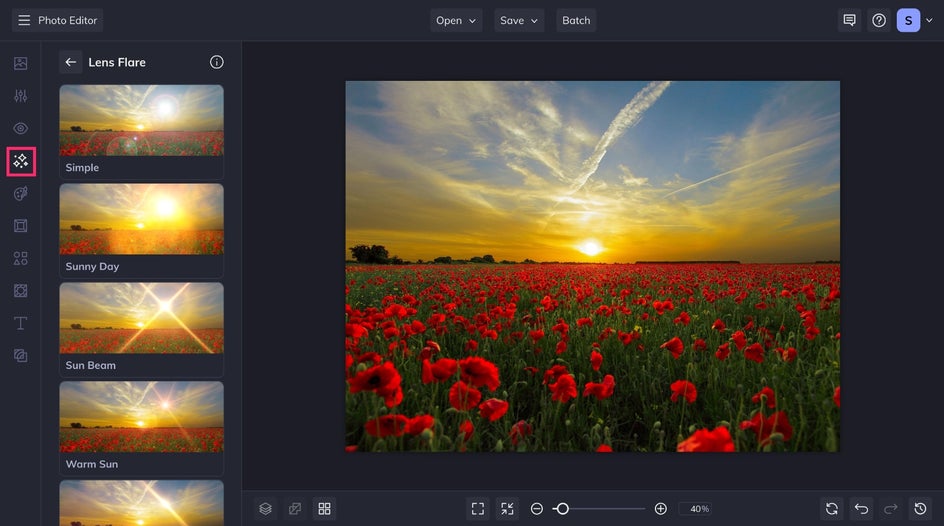944x526 pixels.
Task: Click the undo arrow icon
Action: point(862,509)
